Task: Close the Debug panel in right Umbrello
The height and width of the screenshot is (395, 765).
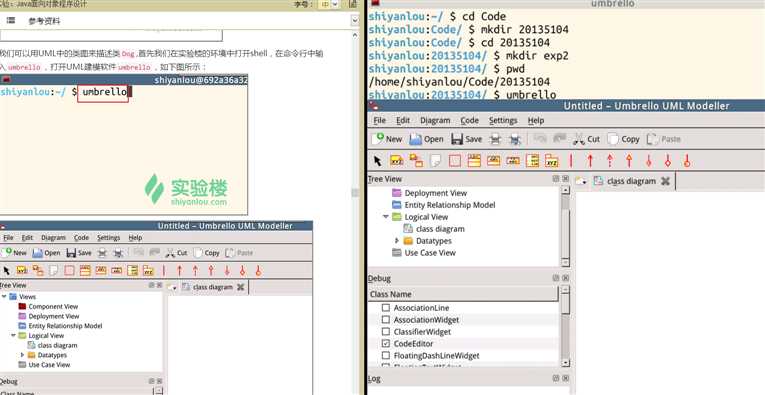Action: pyautogui.click(x=565, y=278)
